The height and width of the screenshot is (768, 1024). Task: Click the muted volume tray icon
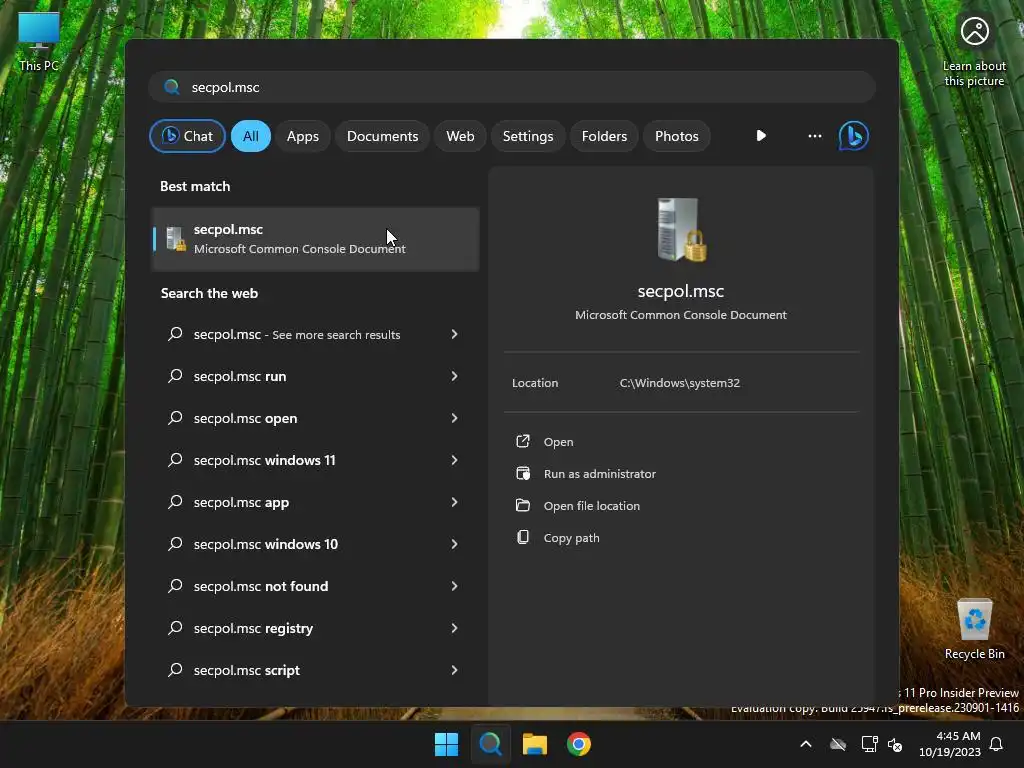click(x=895, y=744)
